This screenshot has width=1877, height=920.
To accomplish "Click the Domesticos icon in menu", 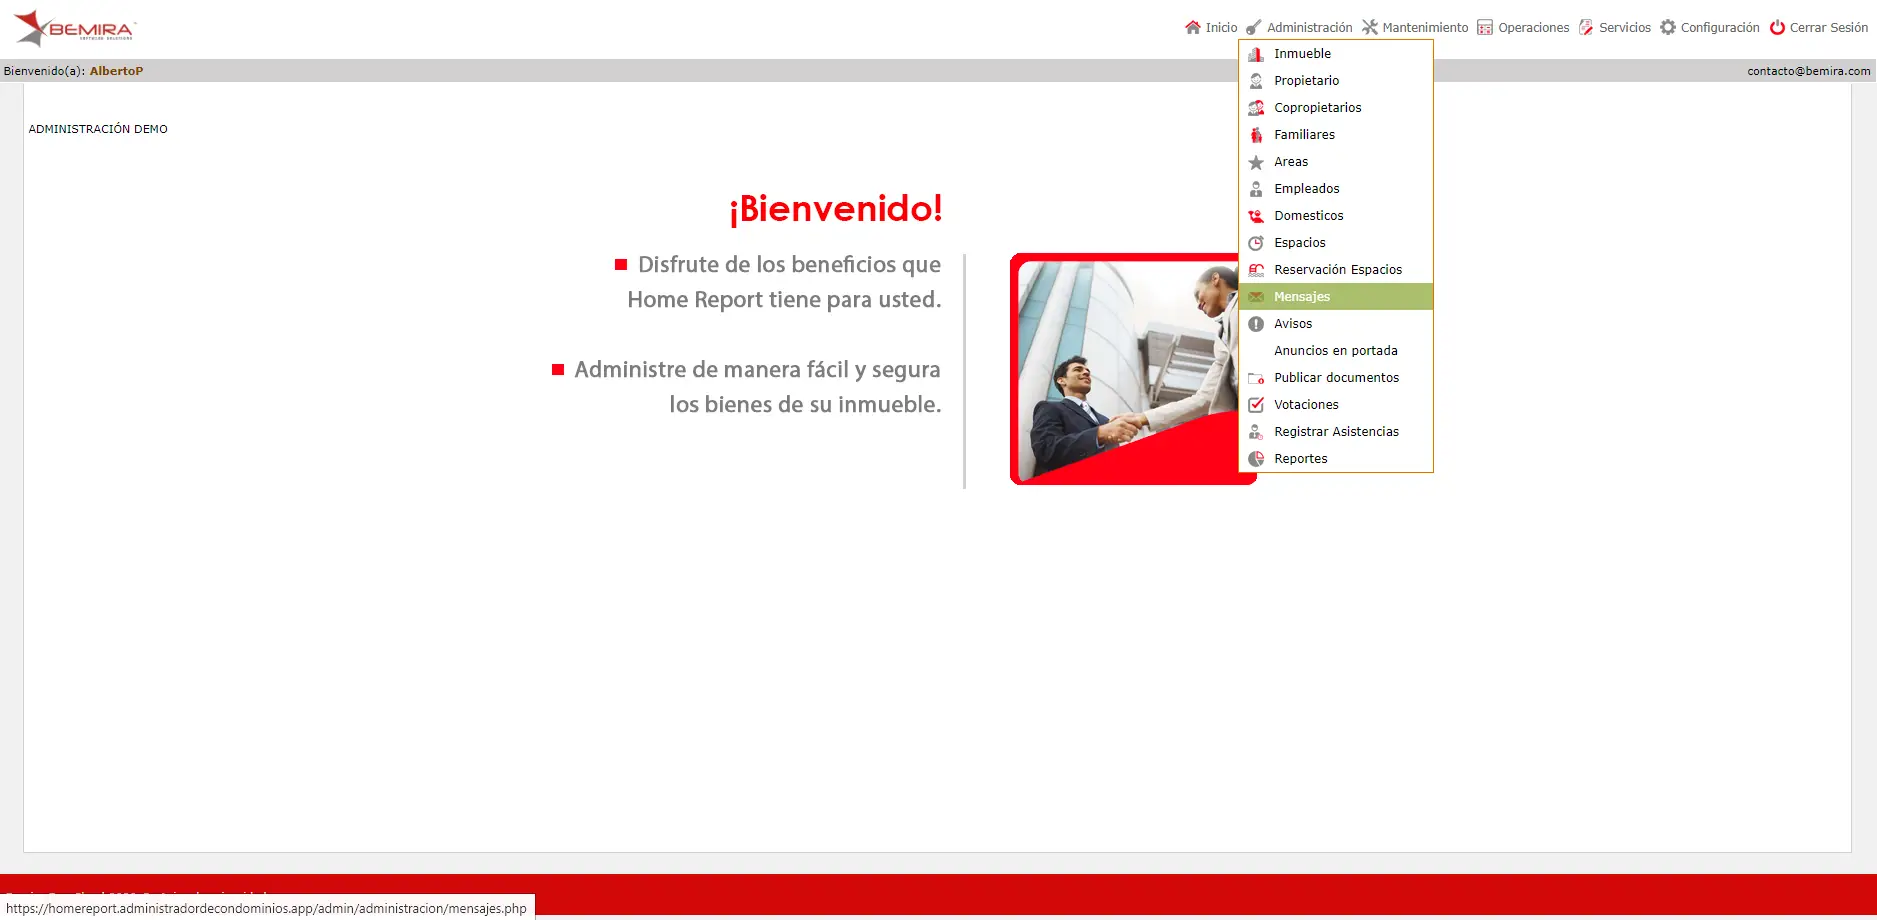I will (x=1256, y=216).
